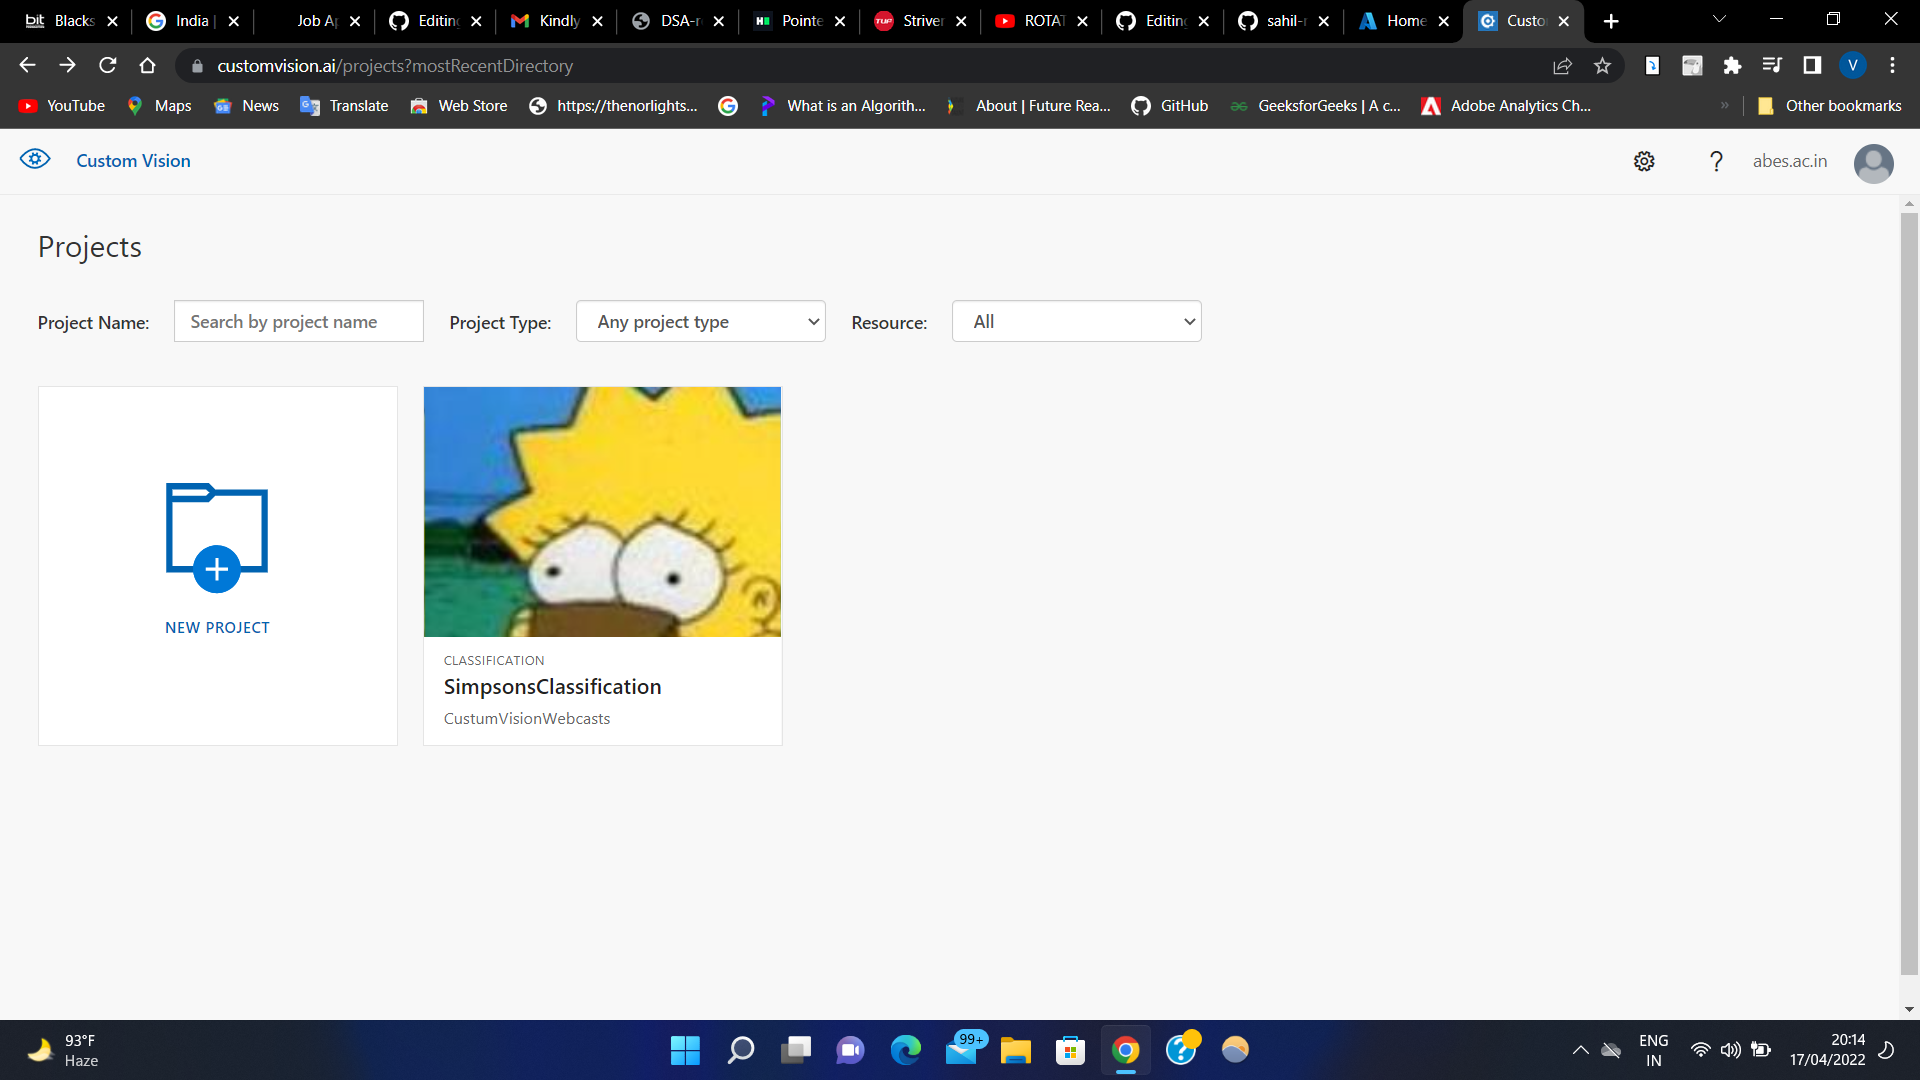Screen dimensions: 1920x1080
Task: Click the user account avatar icon
Action: point(1873,164)
